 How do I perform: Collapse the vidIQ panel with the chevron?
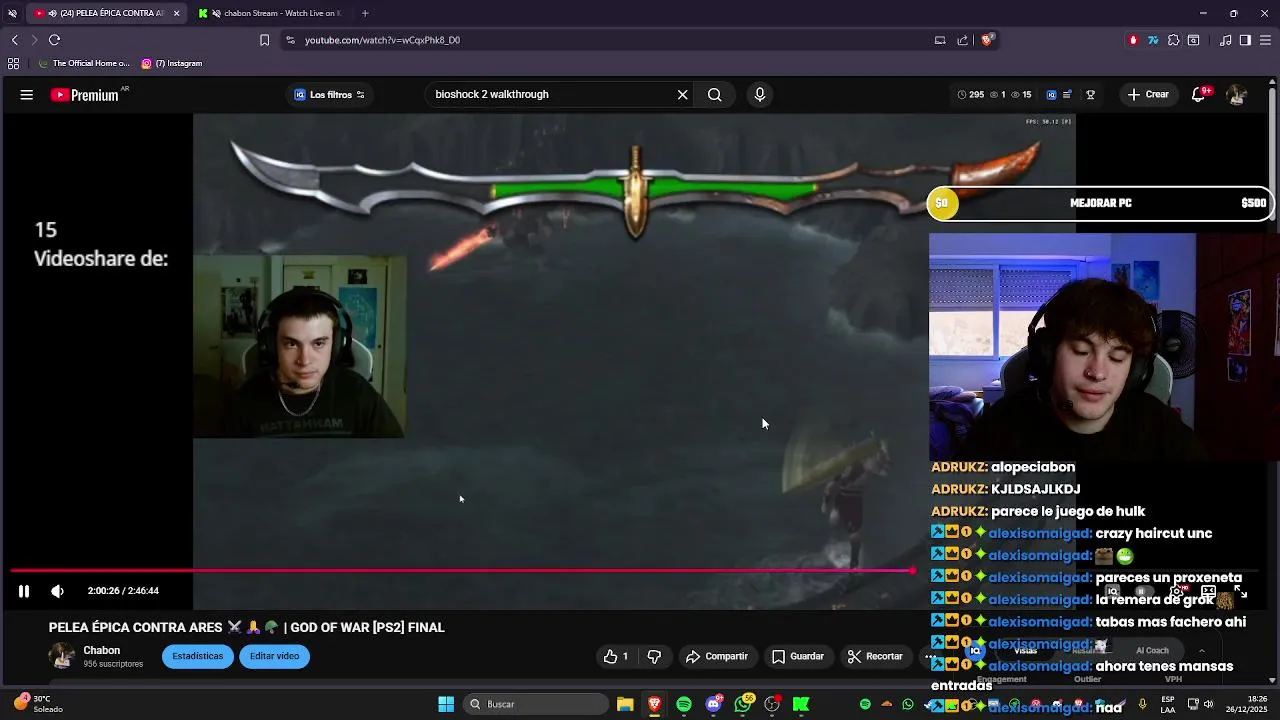(x=1201, y=651)
